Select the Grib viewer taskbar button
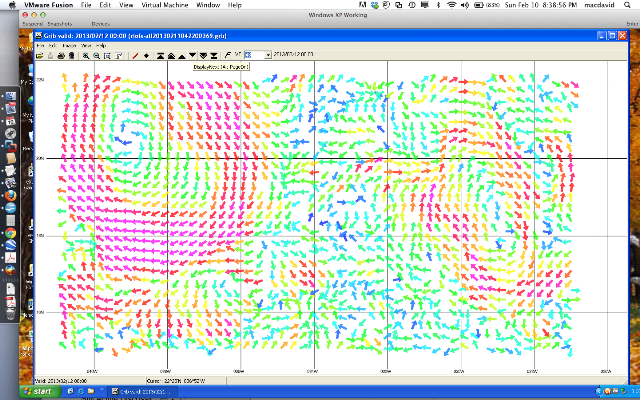Image resolution: width=640 pixels, height=400 pixels. tap(143, 391)
